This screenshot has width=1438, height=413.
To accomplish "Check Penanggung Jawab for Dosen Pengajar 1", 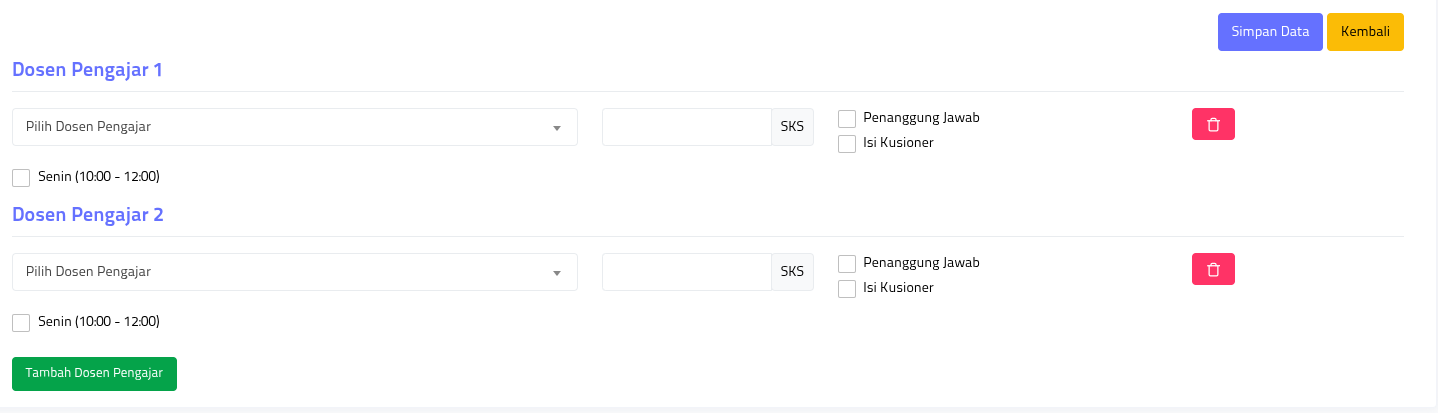I will 847,118.
